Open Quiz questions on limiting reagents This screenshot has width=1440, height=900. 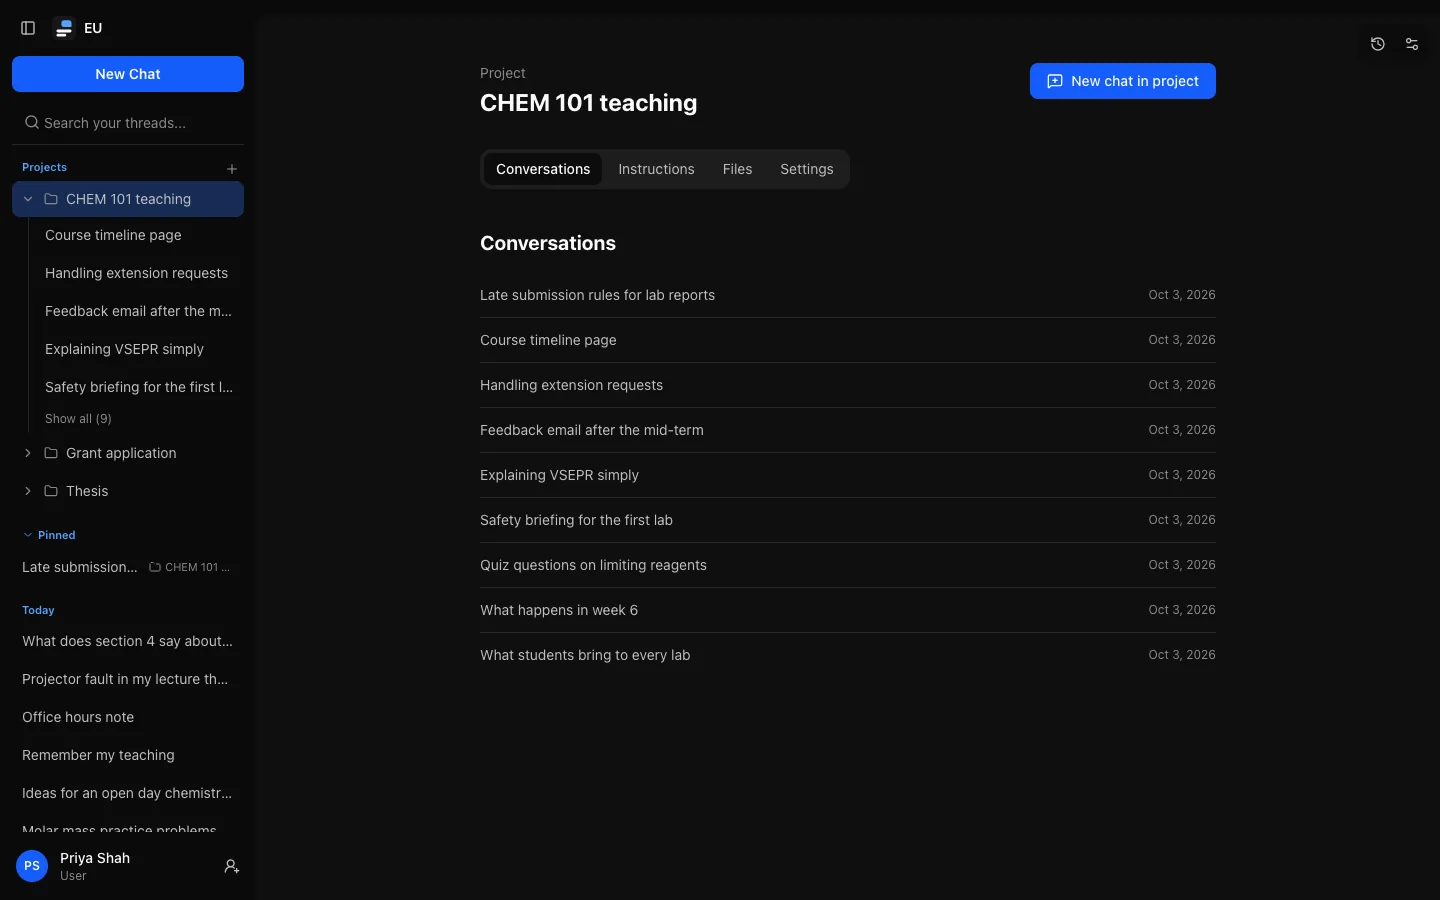[848, 565]
